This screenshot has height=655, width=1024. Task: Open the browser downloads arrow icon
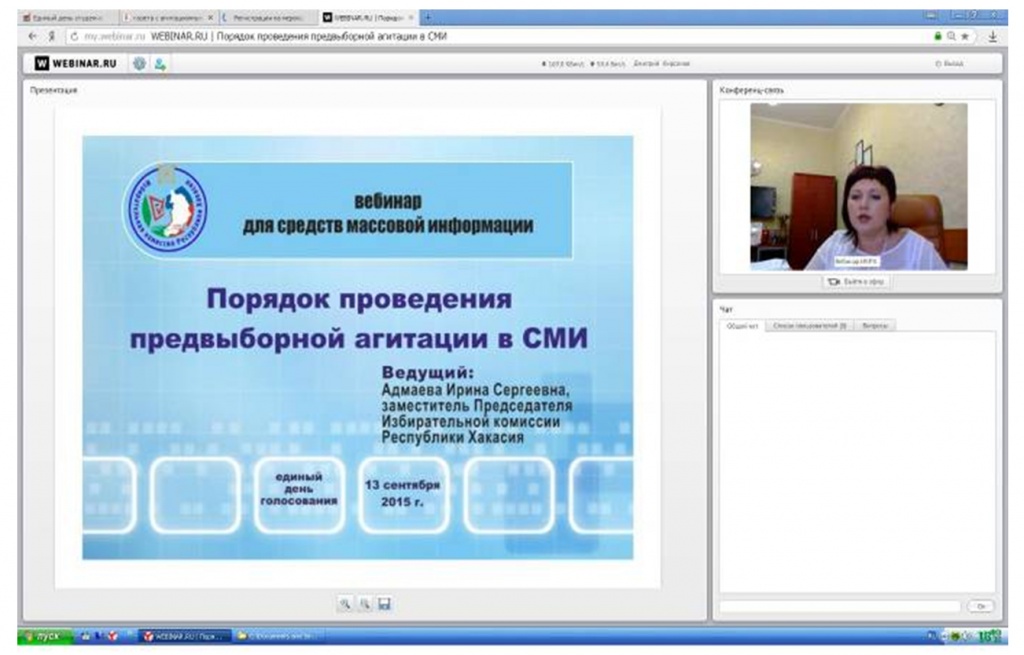[993, 36]
